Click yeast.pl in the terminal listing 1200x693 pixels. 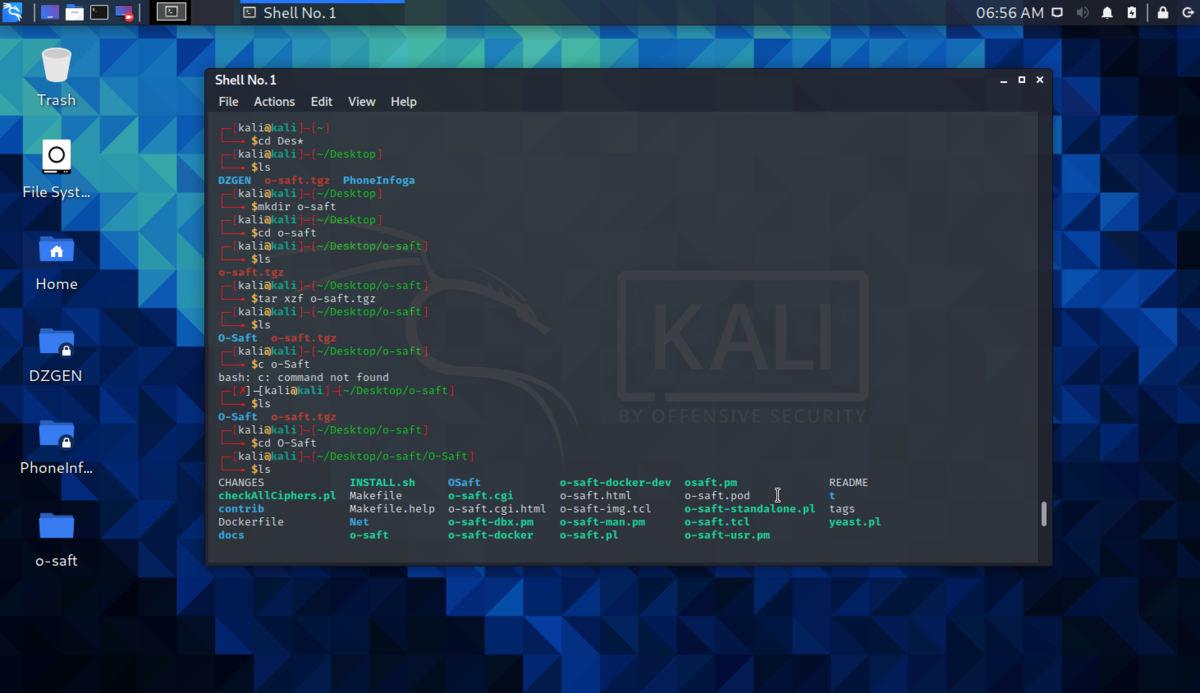pyautogui.click(x=855, y=522)
